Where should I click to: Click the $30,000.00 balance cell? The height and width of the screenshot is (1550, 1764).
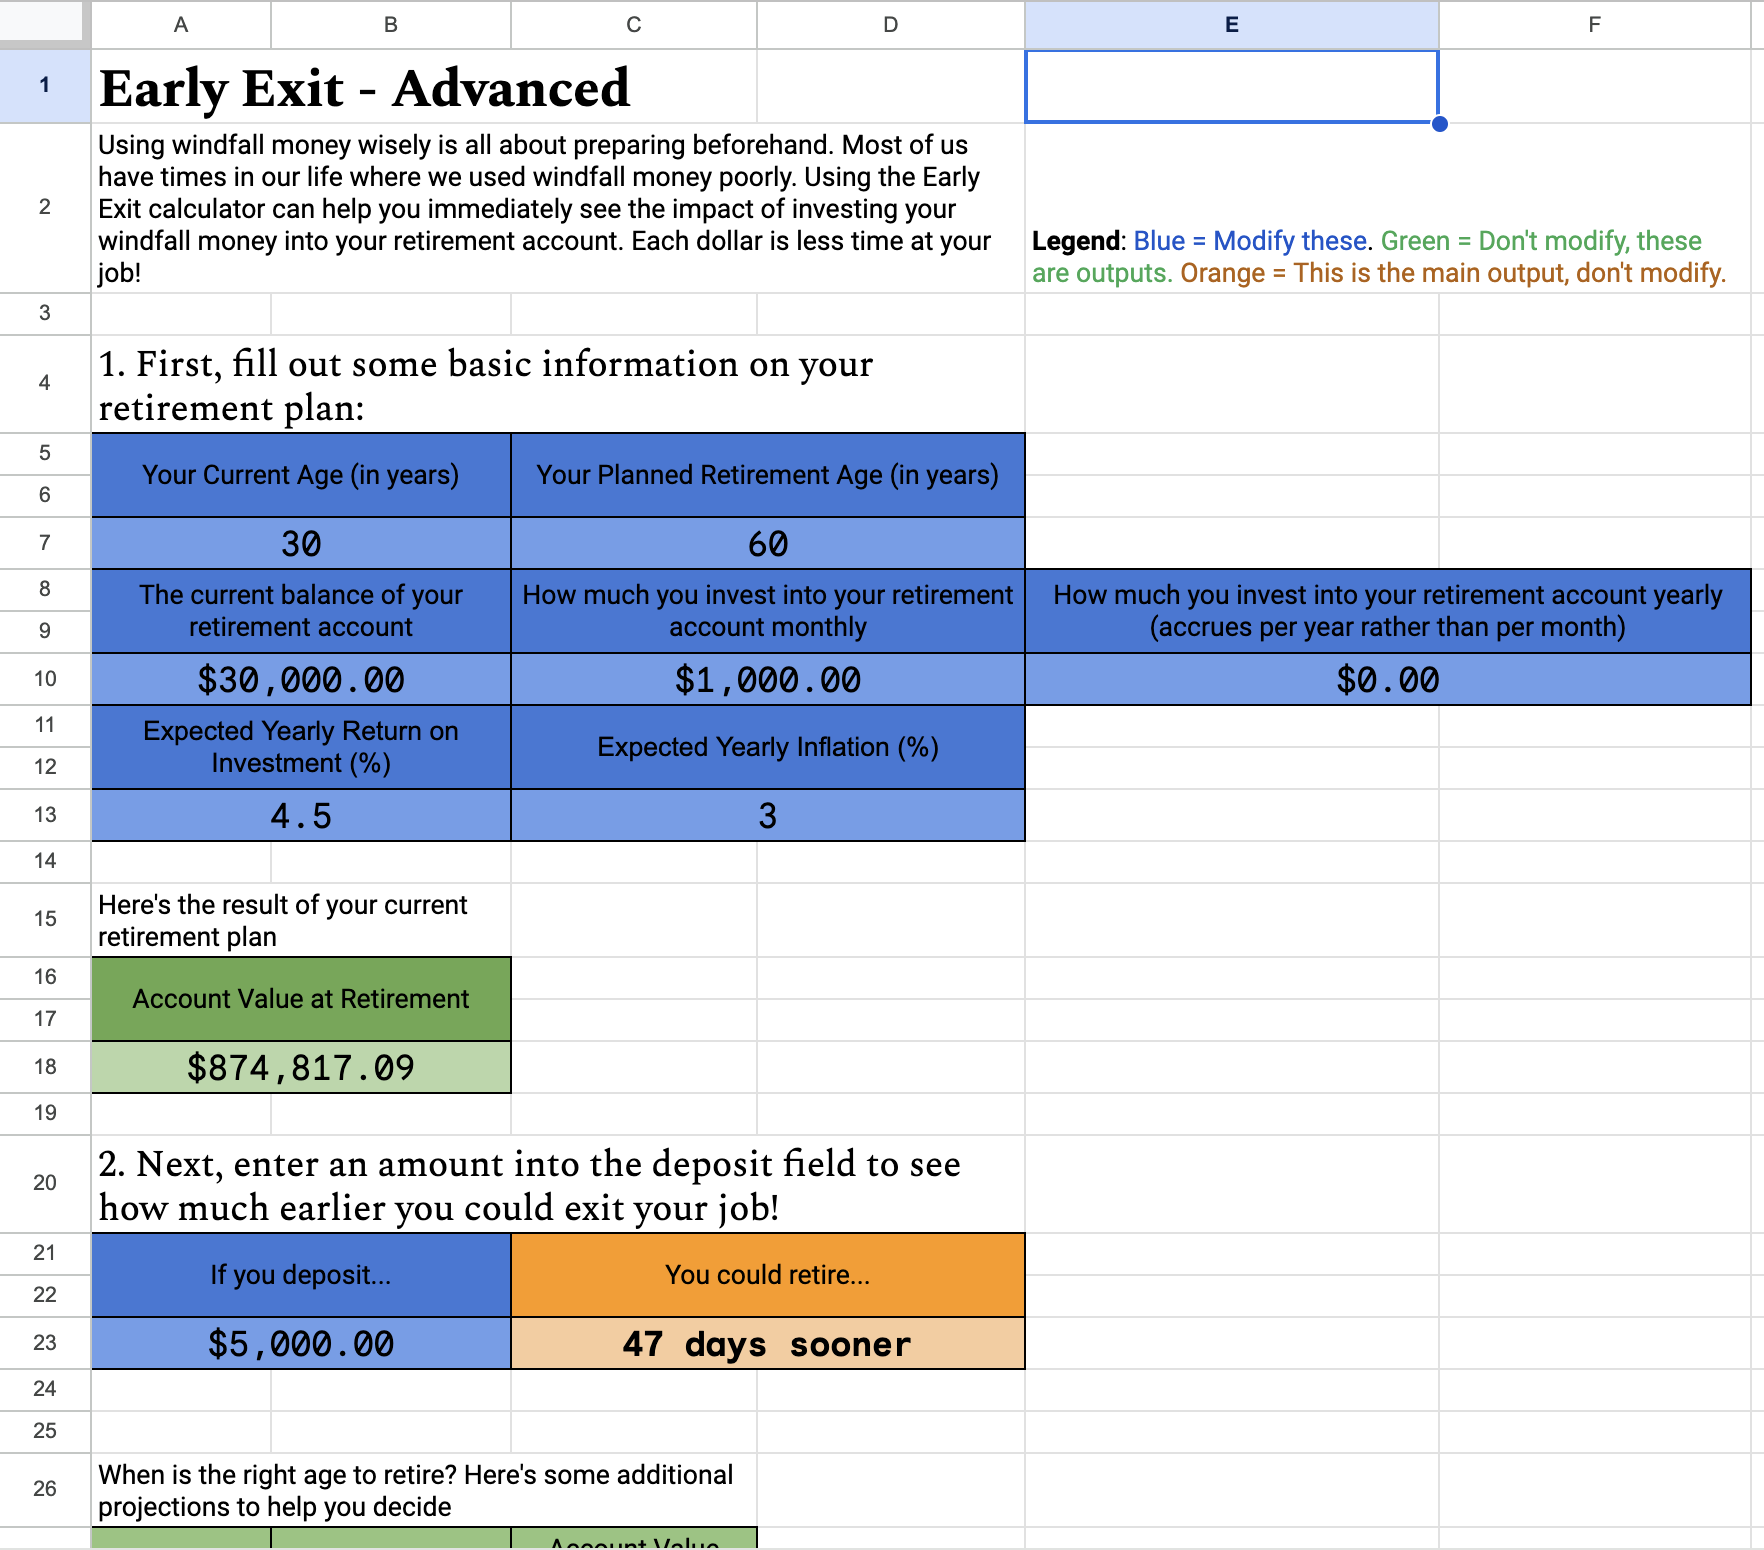(301, 679)
